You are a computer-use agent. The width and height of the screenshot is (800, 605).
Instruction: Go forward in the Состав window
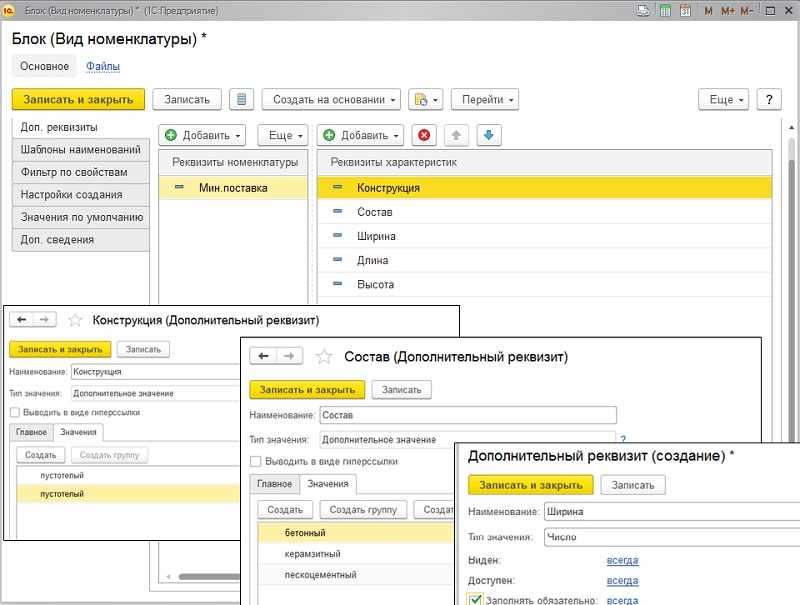289,356
